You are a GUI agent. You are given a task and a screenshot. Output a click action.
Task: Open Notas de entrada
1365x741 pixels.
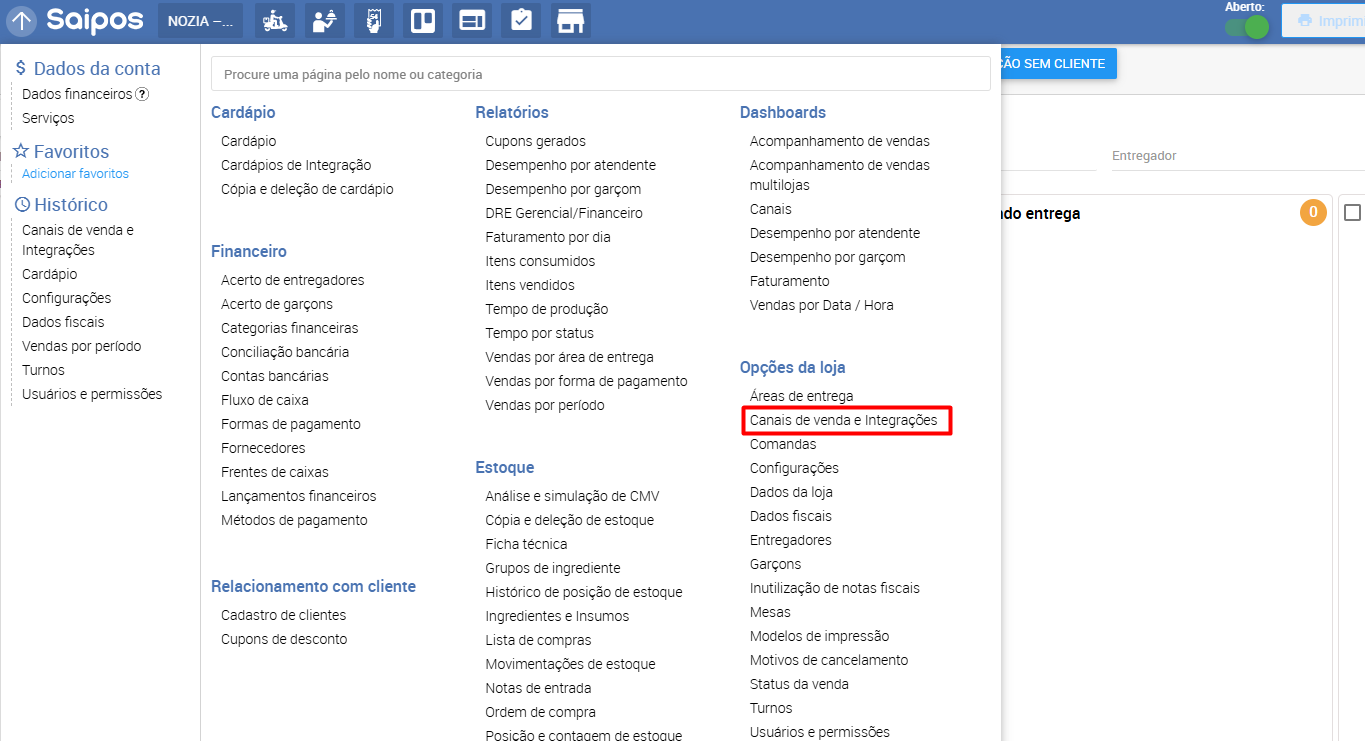pyautogui.click(x=538, y=688)
